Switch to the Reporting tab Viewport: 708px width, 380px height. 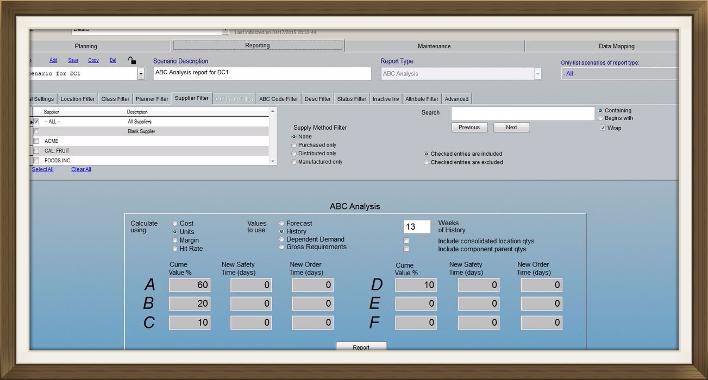click(x=258, y=45)
